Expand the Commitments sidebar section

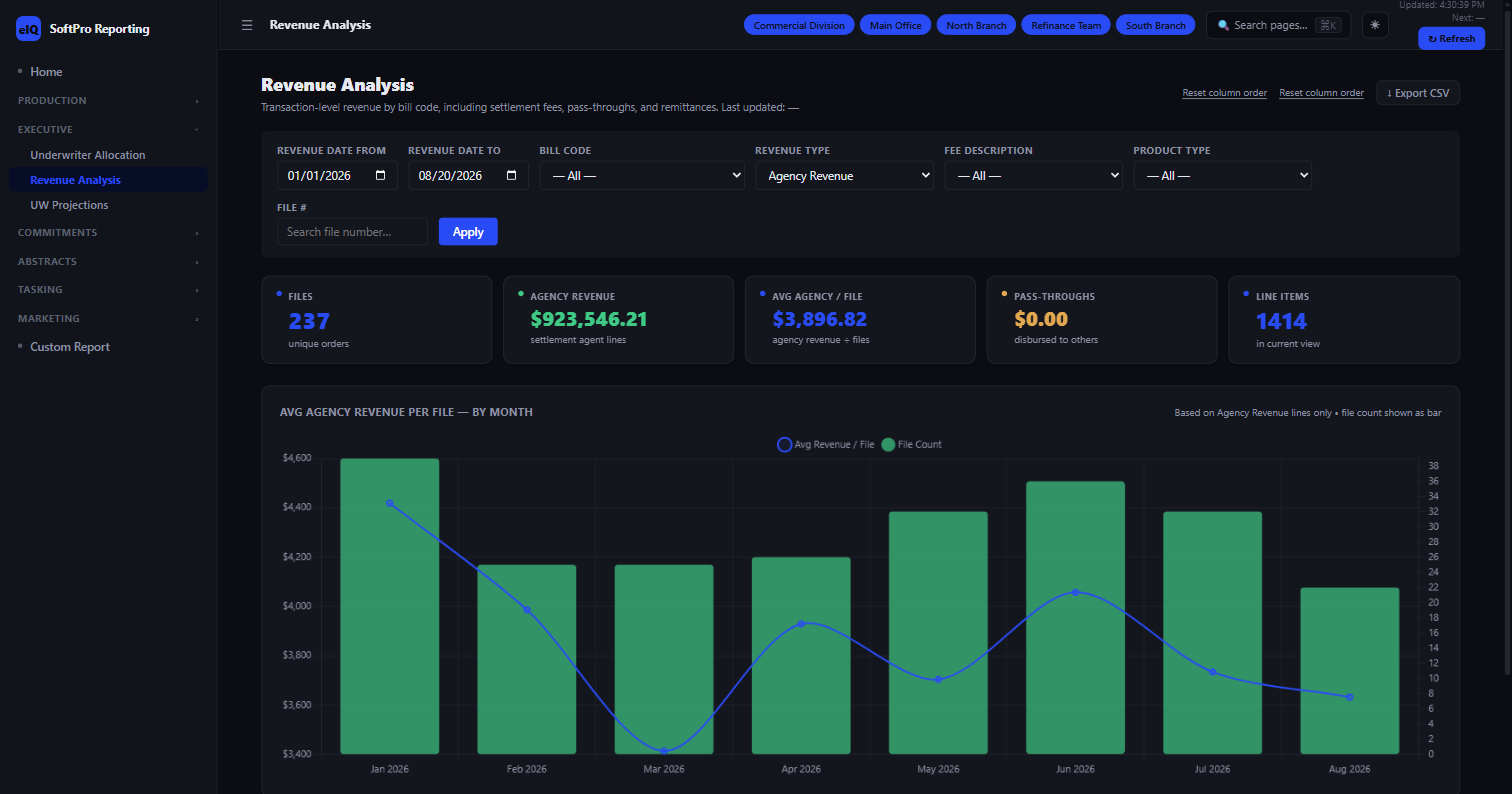click(x=108, y=233)
